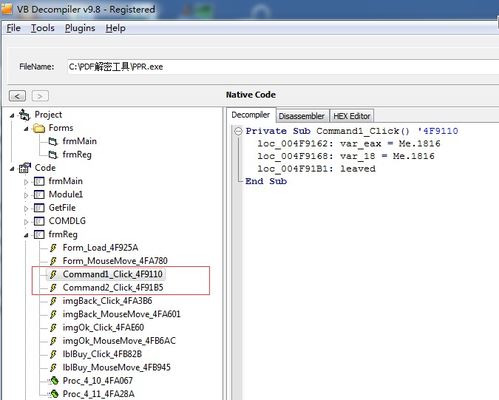The height and width of the screenshot is (400, 499).
Task: Collapse the frmReg code module
Action: pyautogui.click(x=26, y=236)
